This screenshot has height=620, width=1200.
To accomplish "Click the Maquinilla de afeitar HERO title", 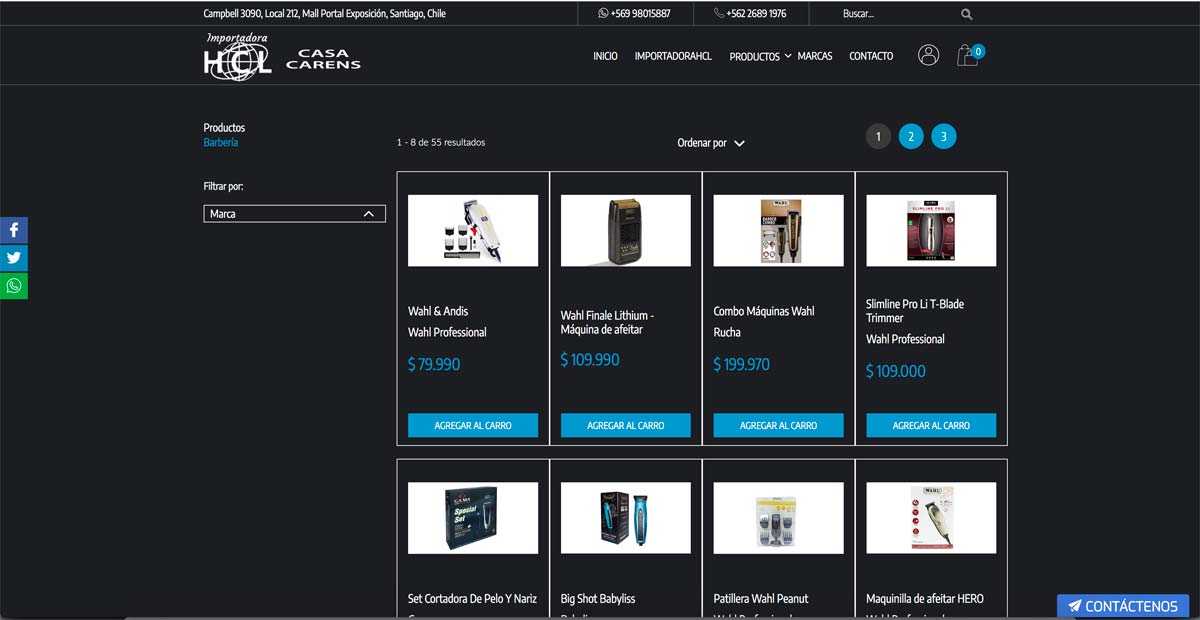I will pos(925,599).
